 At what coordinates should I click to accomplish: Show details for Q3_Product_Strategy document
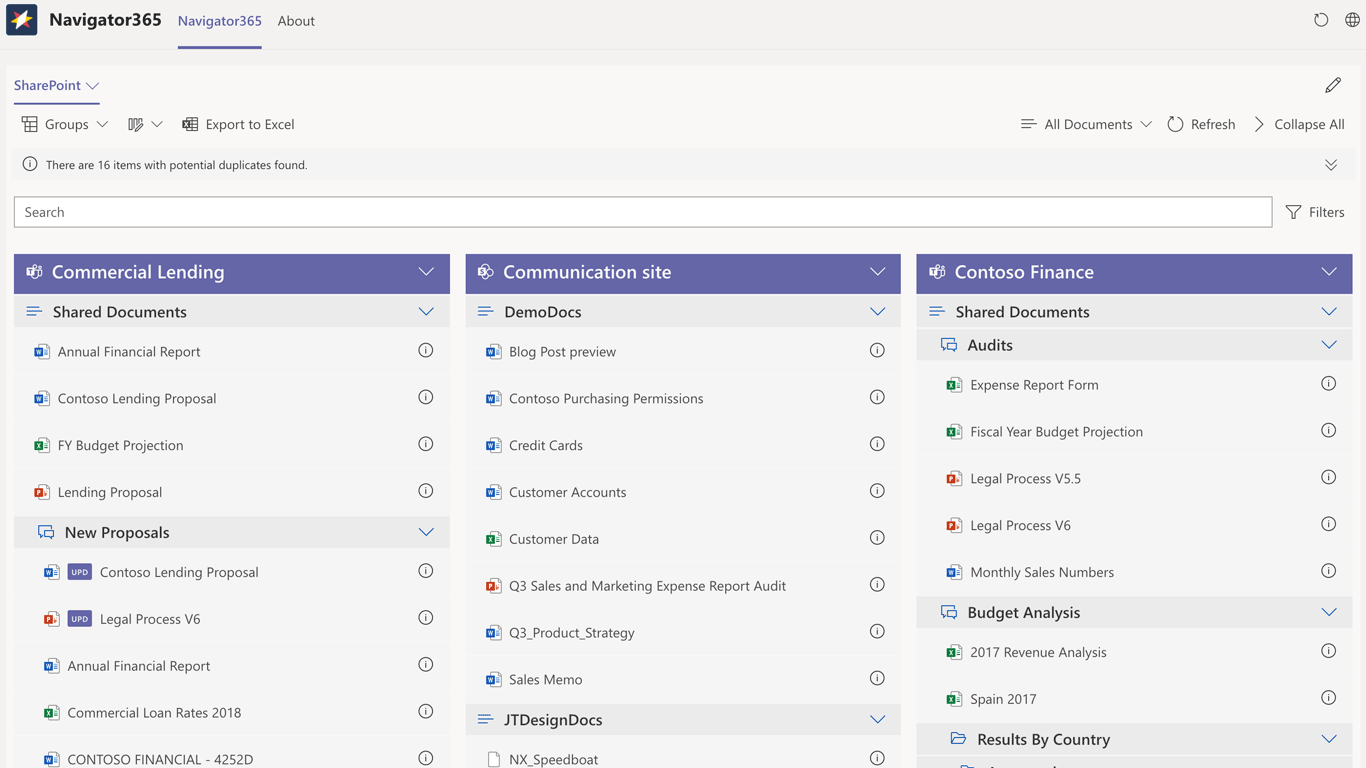pyautogui.click(x=877, y=632)
